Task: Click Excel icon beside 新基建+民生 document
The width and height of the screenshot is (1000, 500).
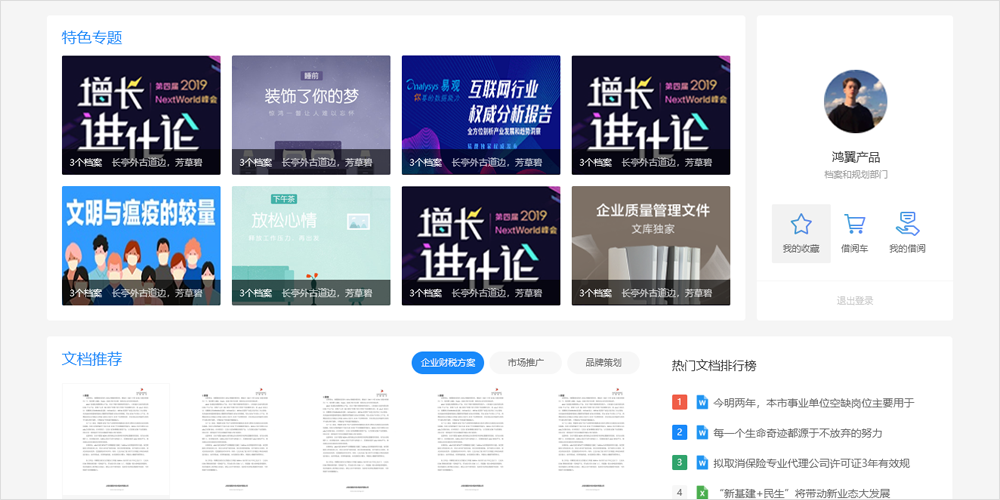Action: click(x=702, y=492)
